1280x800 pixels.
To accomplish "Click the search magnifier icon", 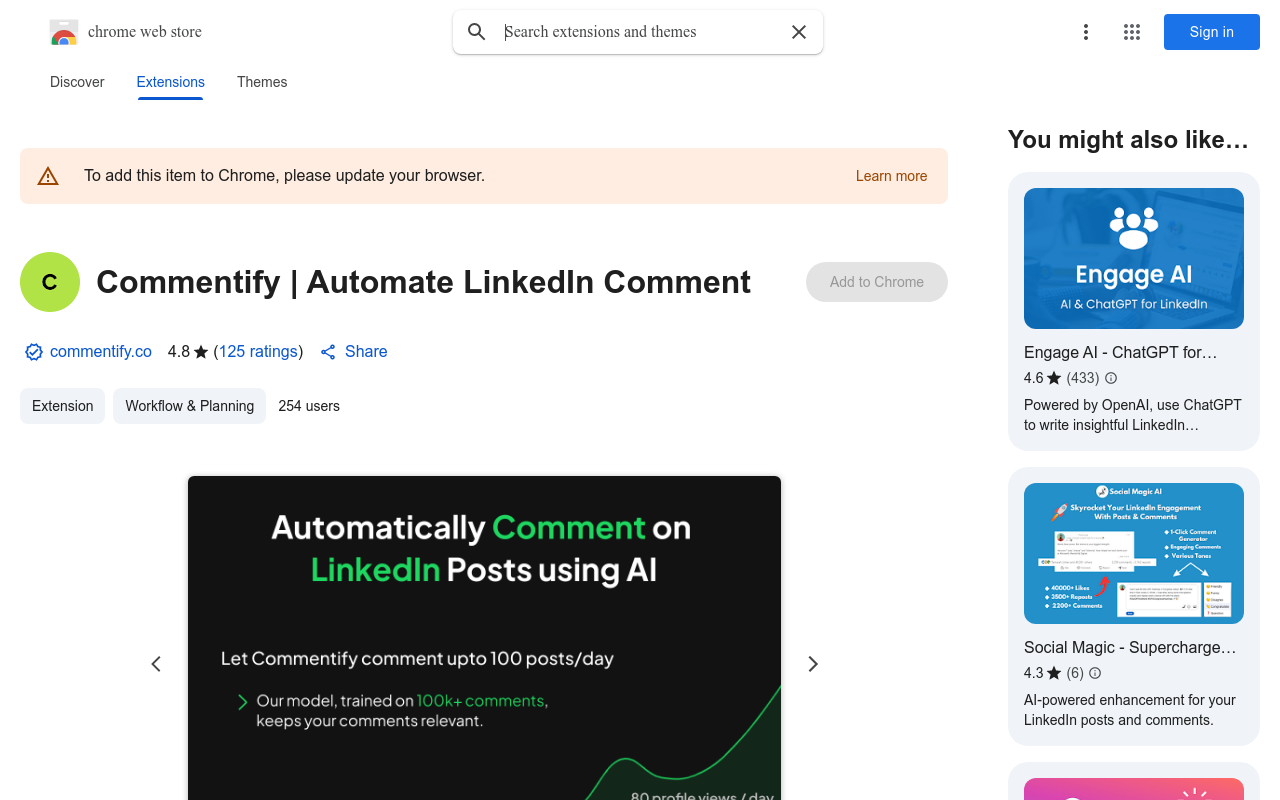I will [x=477, y=32].
